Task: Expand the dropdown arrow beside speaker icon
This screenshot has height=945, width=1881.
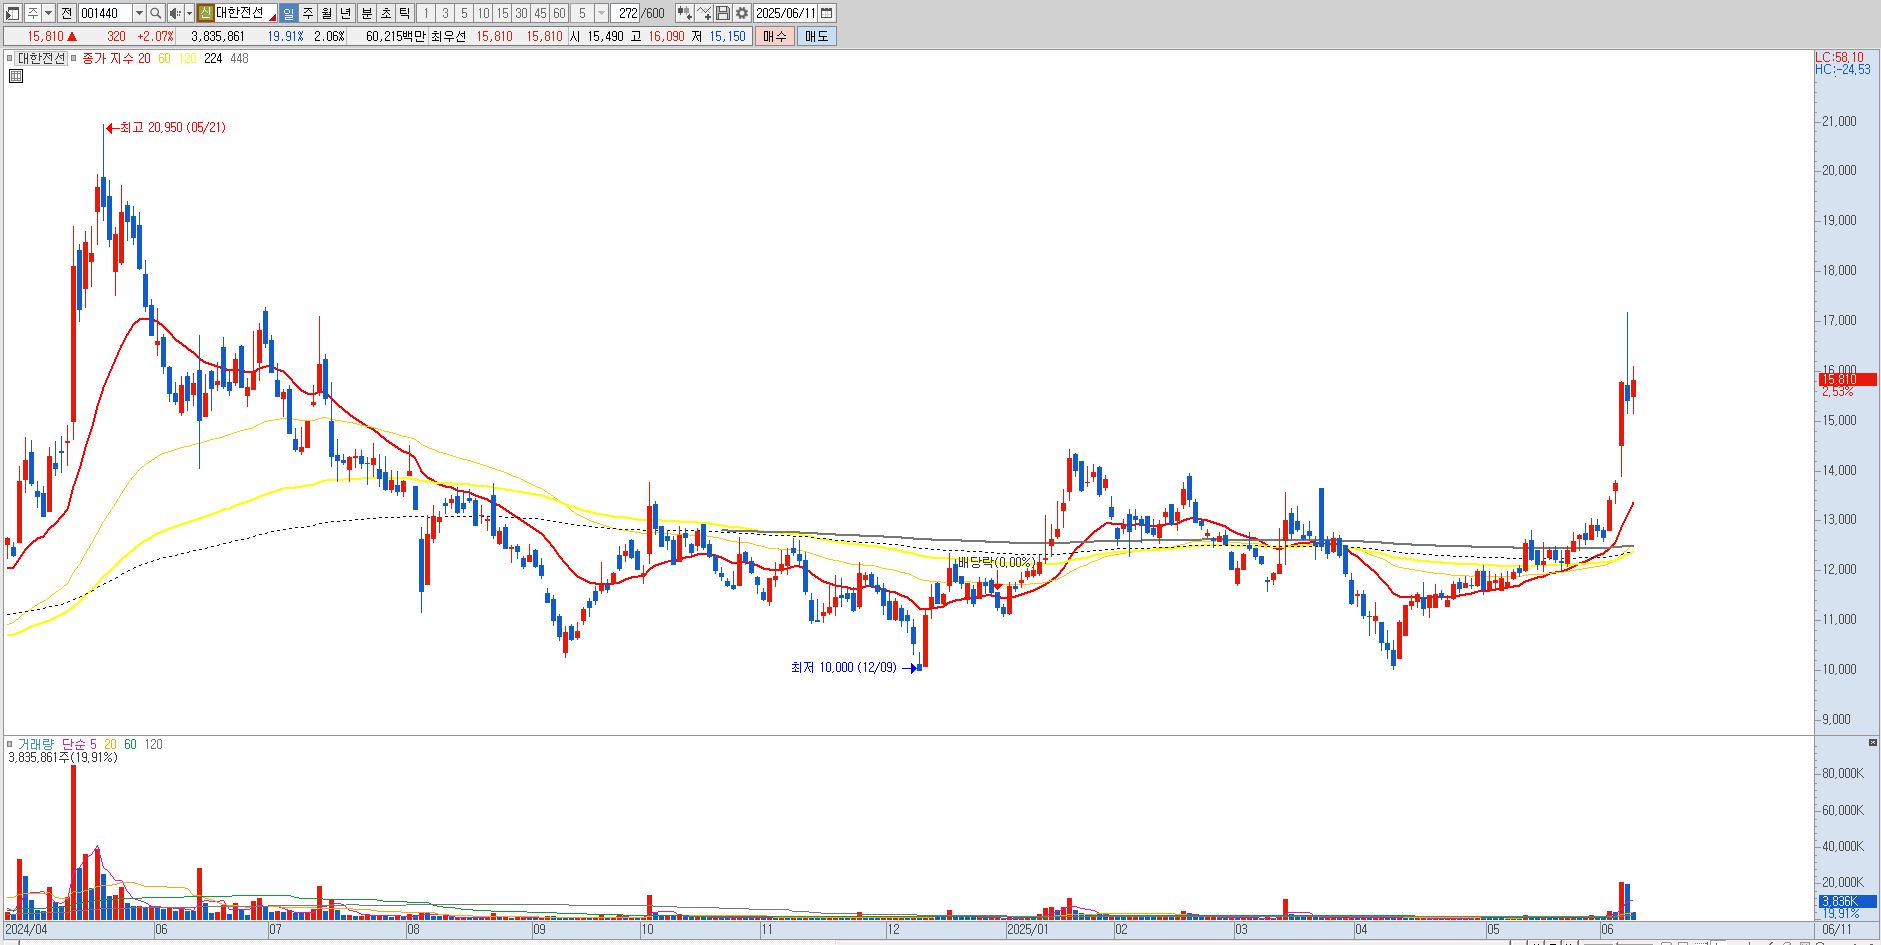Action: coord(189,13)
